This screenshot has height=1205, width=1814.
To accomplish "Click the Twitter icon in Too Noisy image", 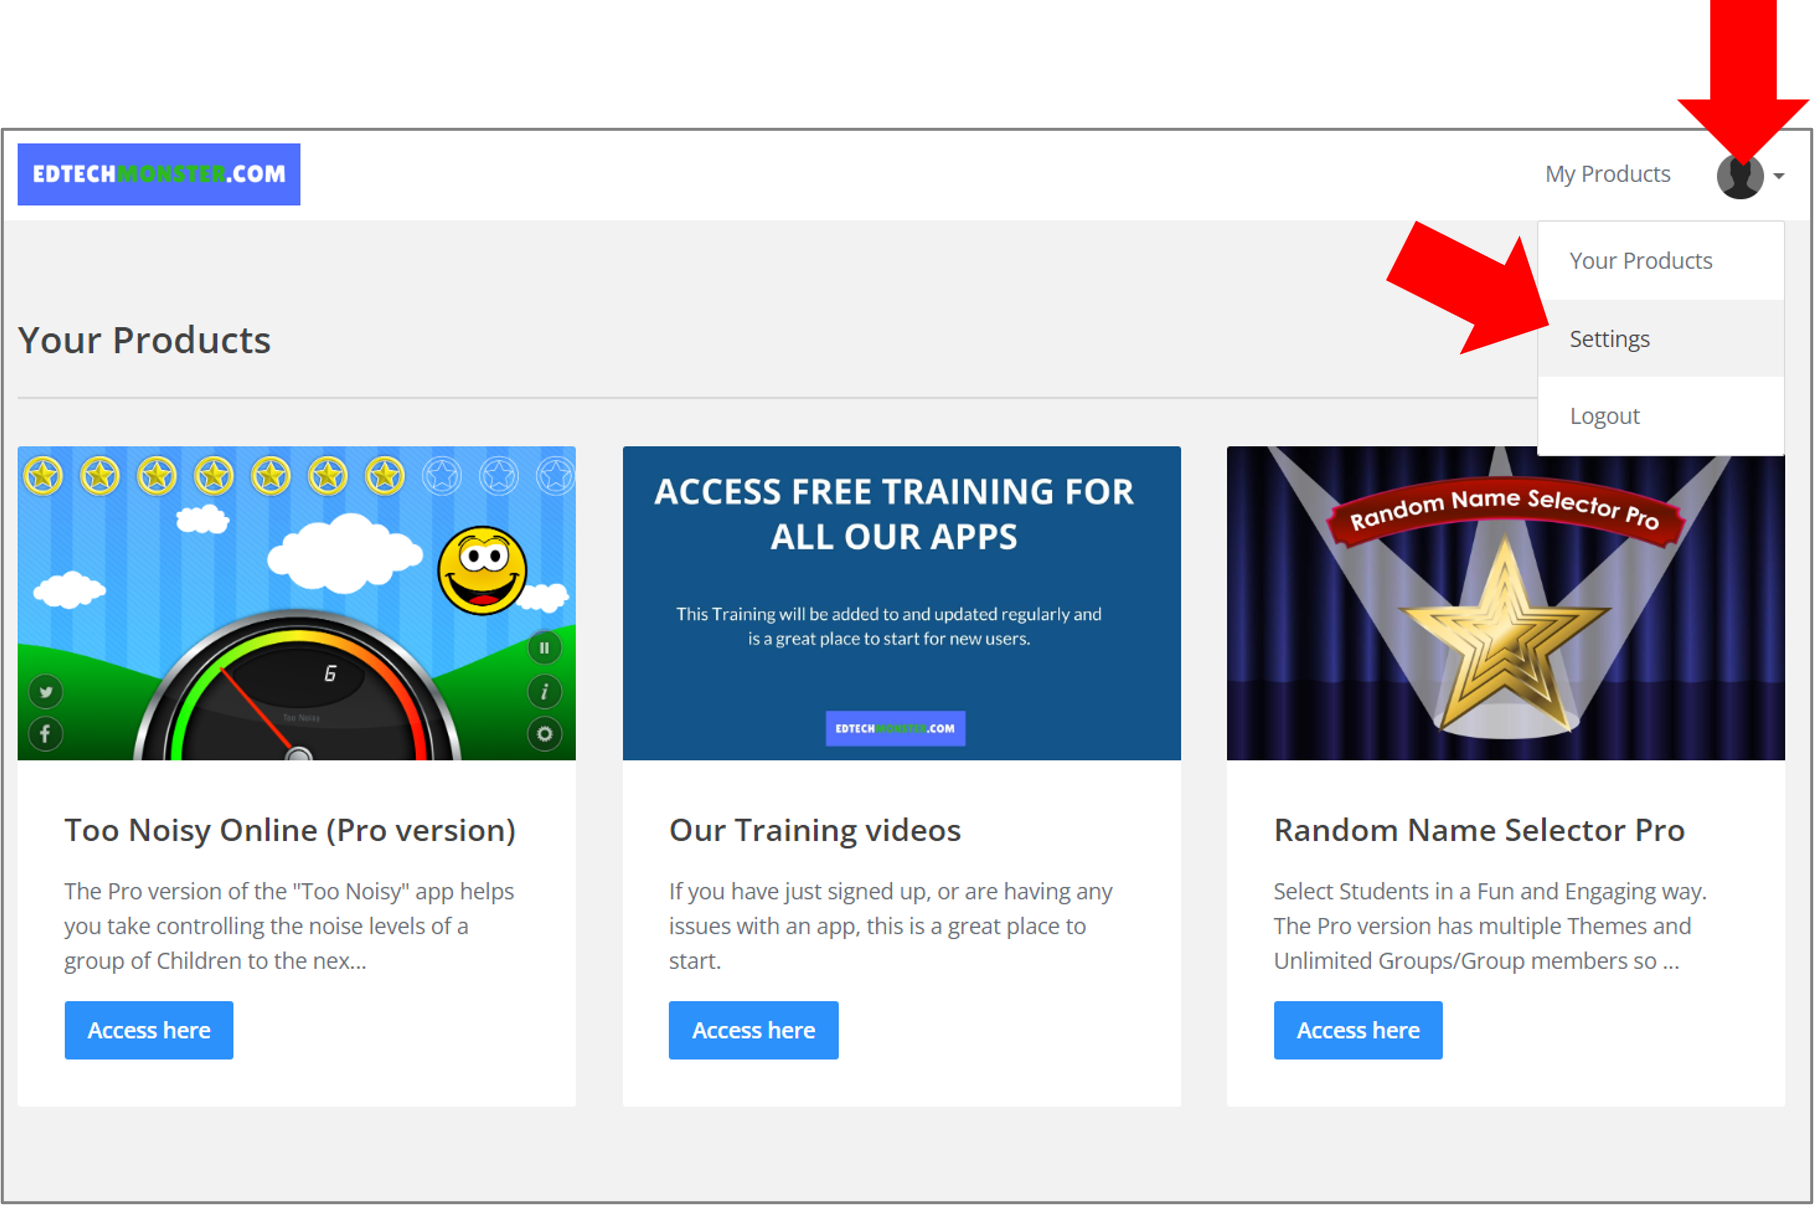I will tap(45, 691).
